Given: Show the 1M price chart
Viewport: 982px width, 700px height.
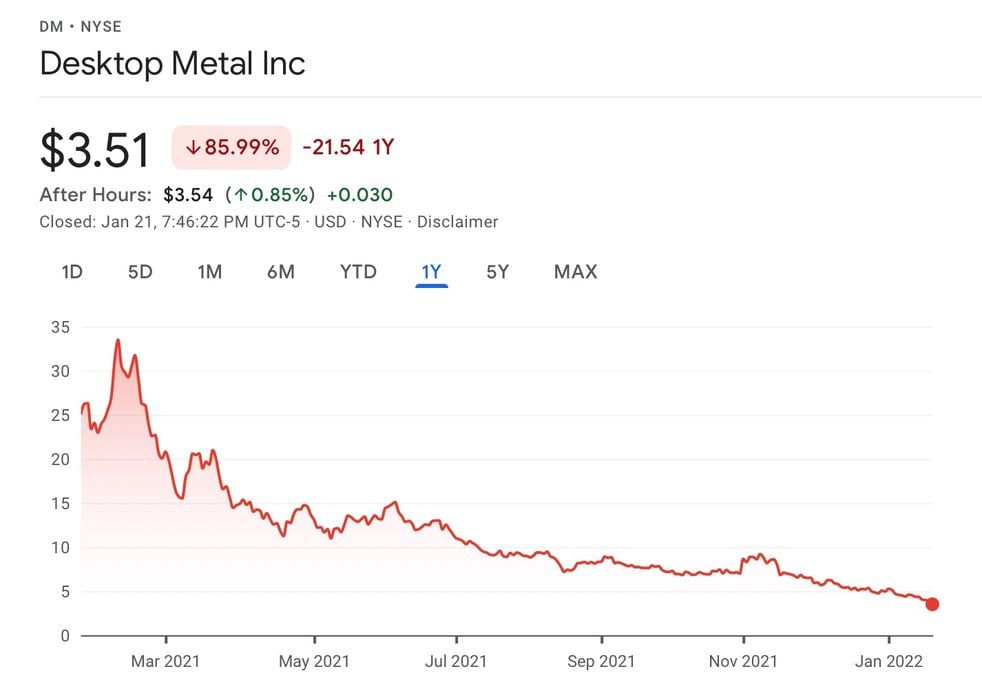Looking at the screenshot, I should click(209, 271).
